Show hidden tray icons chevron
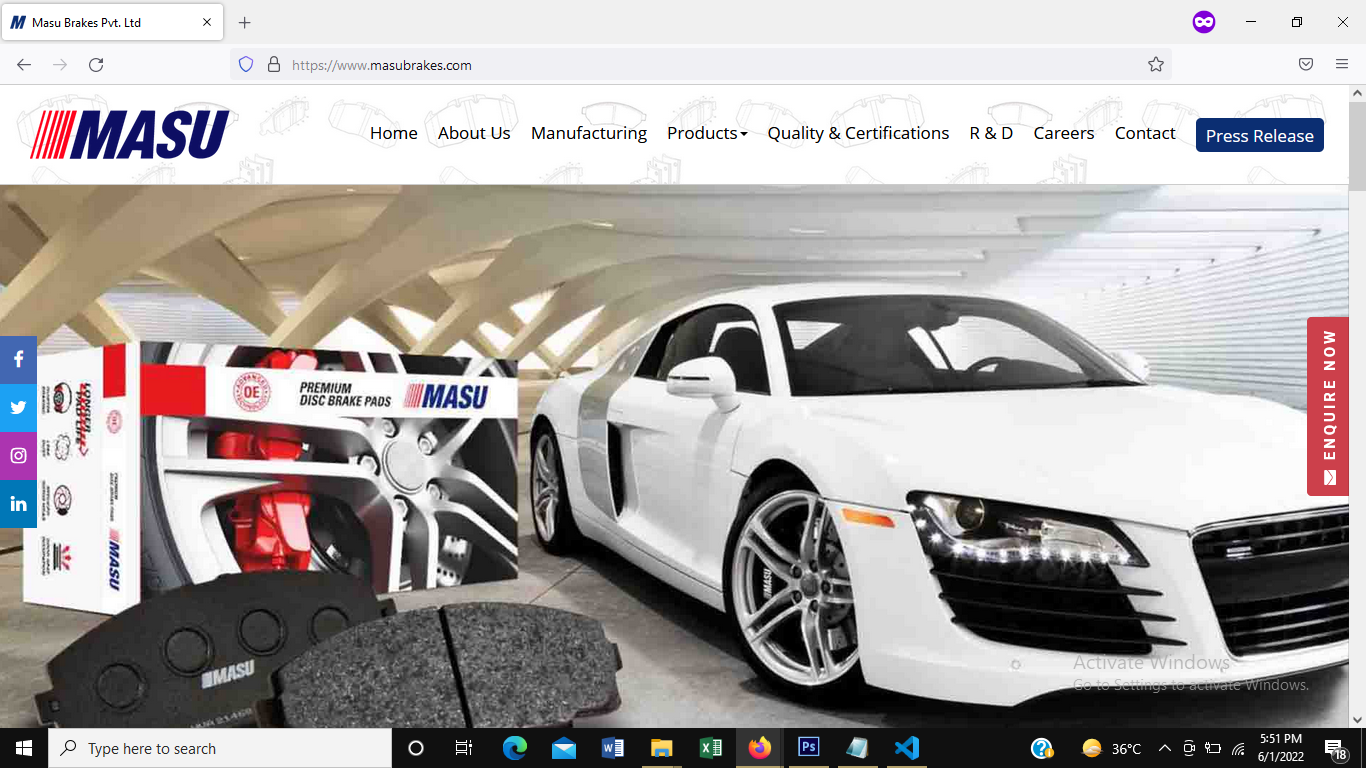Screen dimensions: 1366x768 1165,748
